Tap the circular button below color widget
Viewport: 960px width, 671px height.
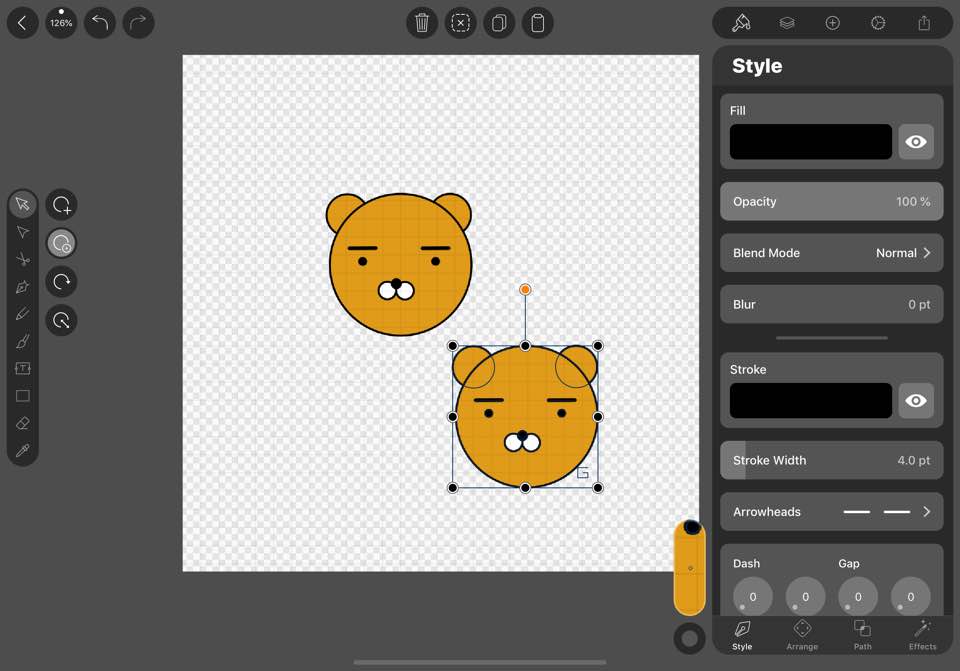690,639
